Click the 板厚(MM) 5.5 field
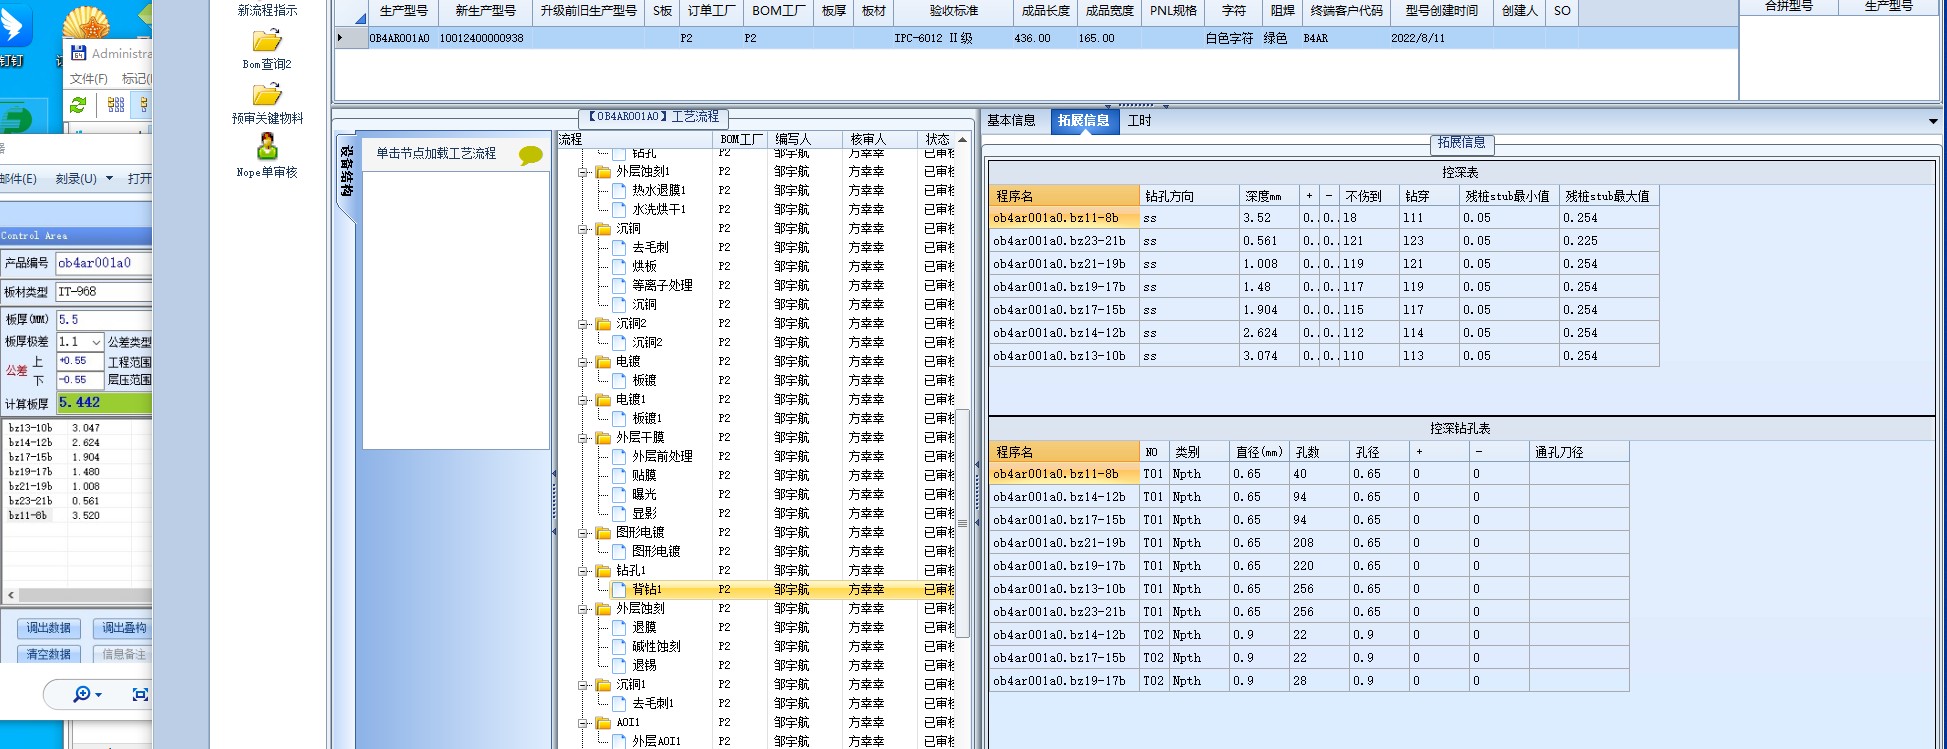This screenshot has height=749, width=1947. tap(104, 320)
